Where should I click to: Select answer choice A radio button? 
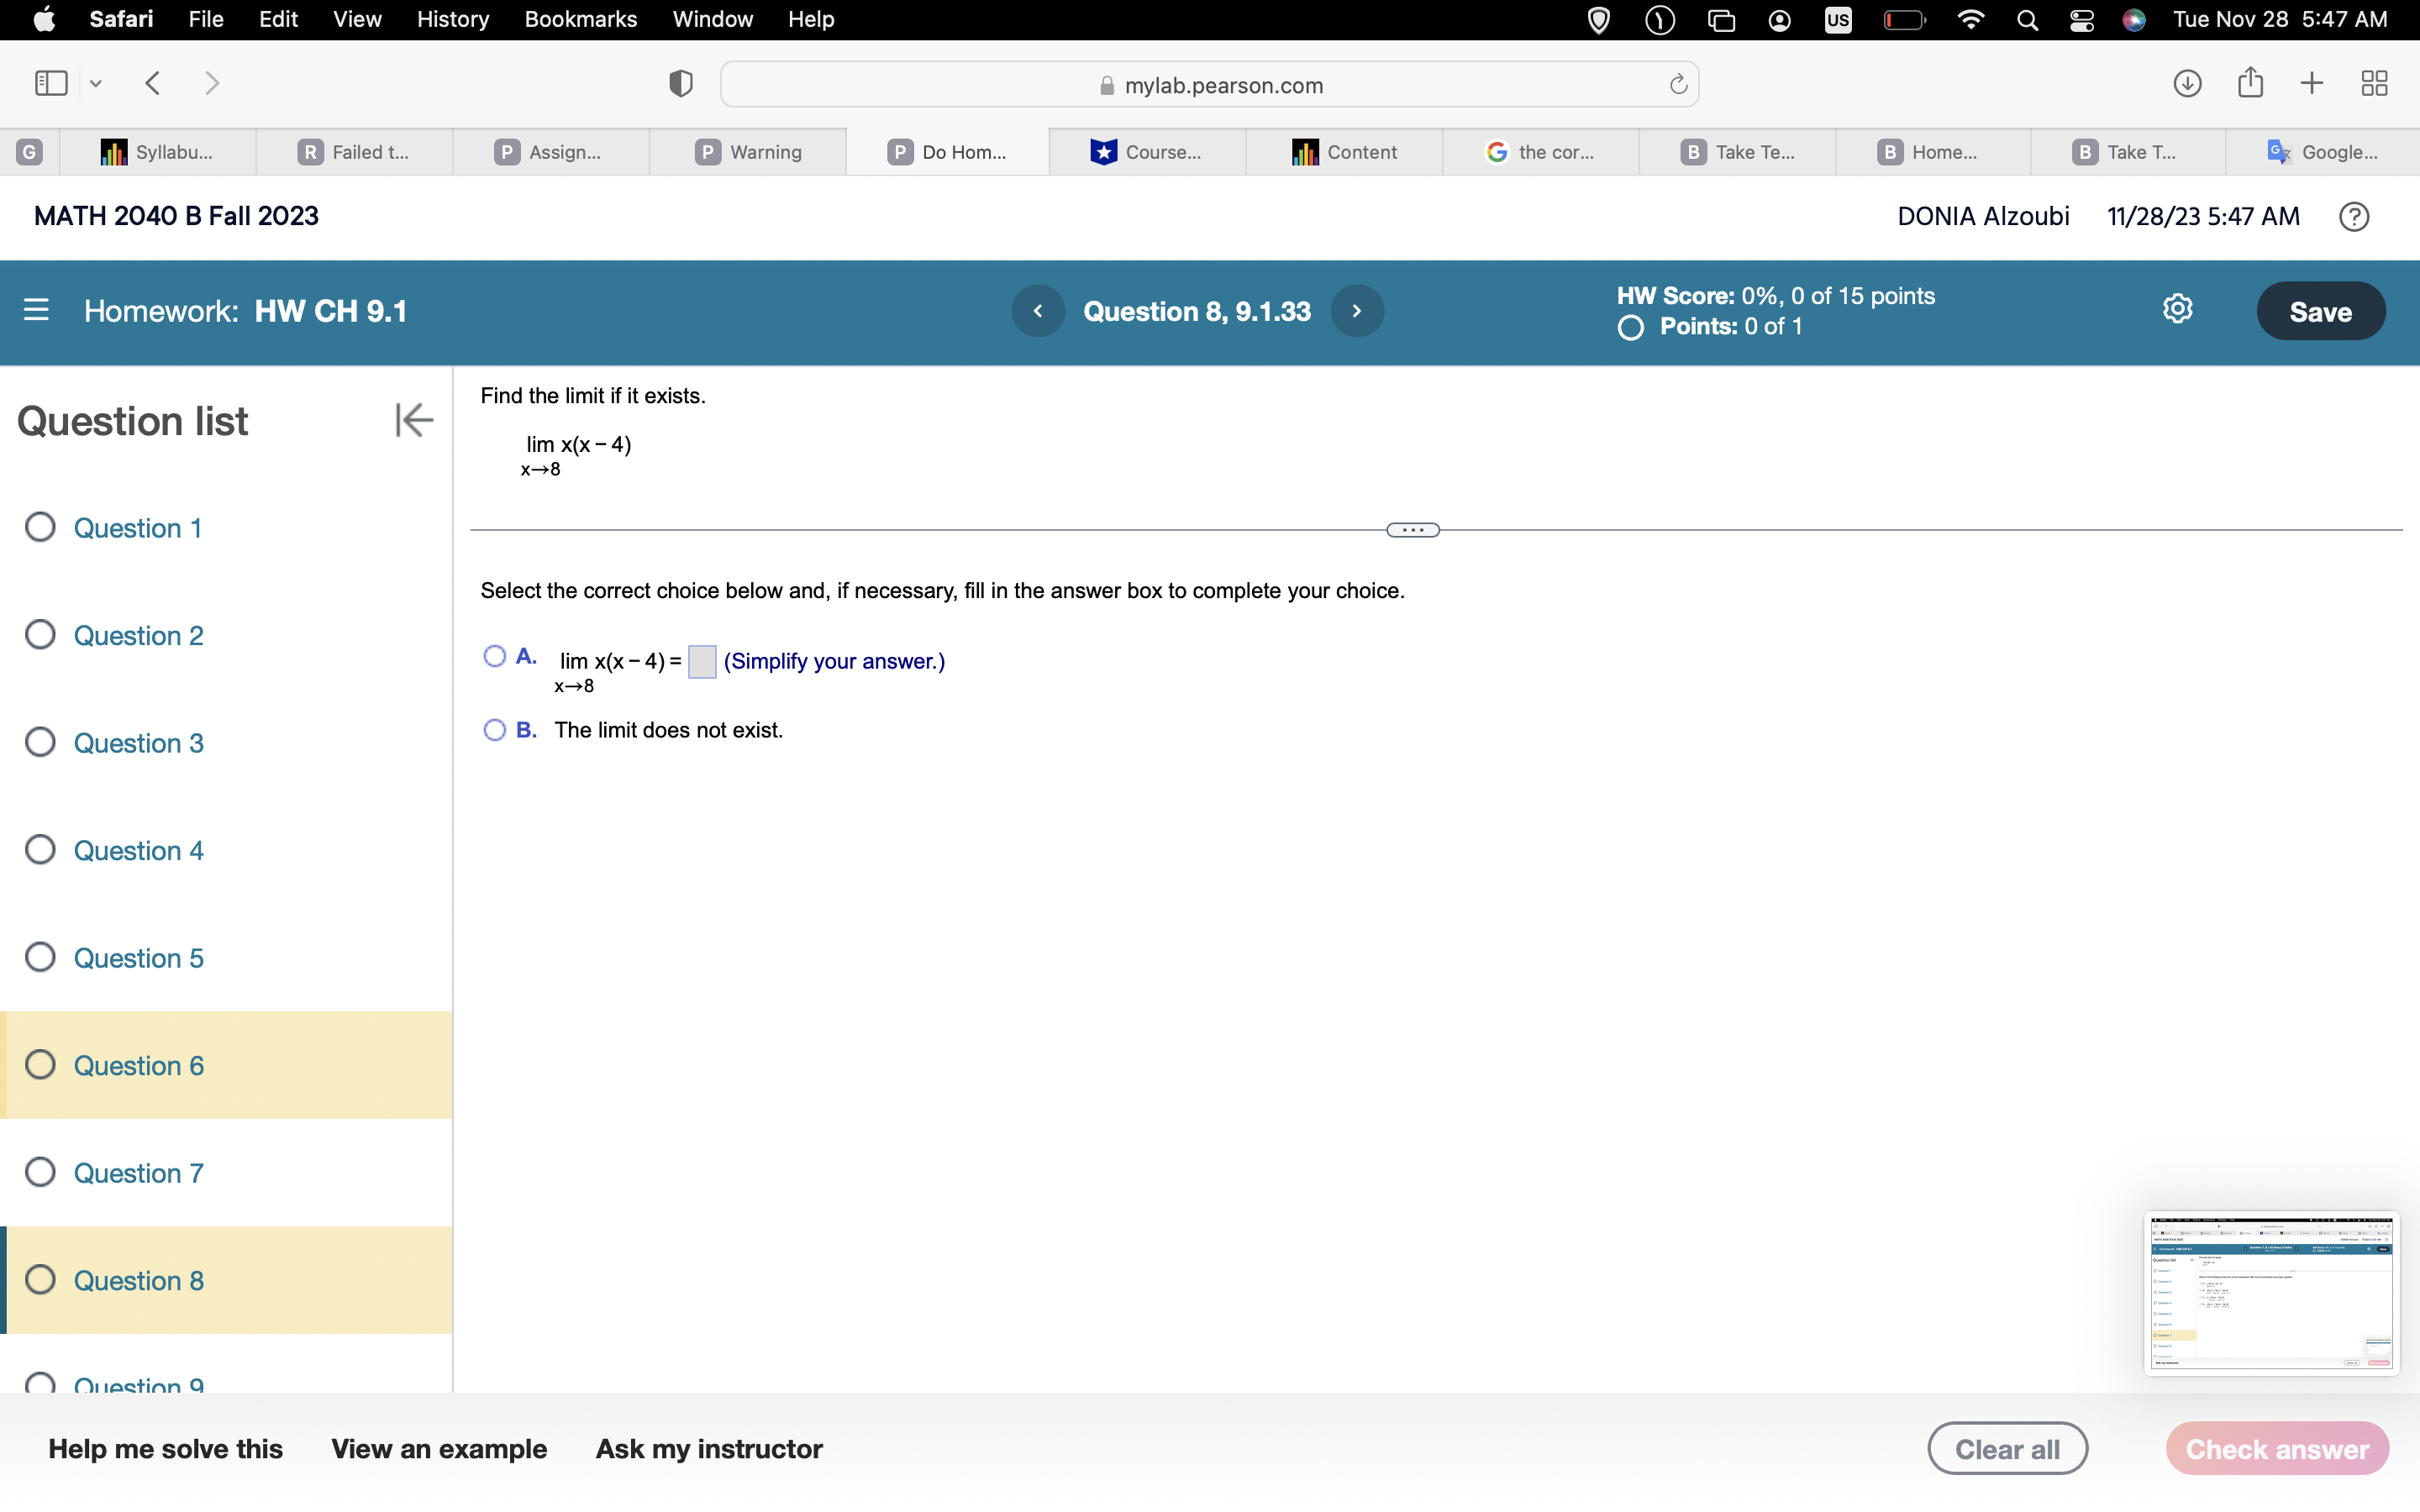(x=494, y=657)
